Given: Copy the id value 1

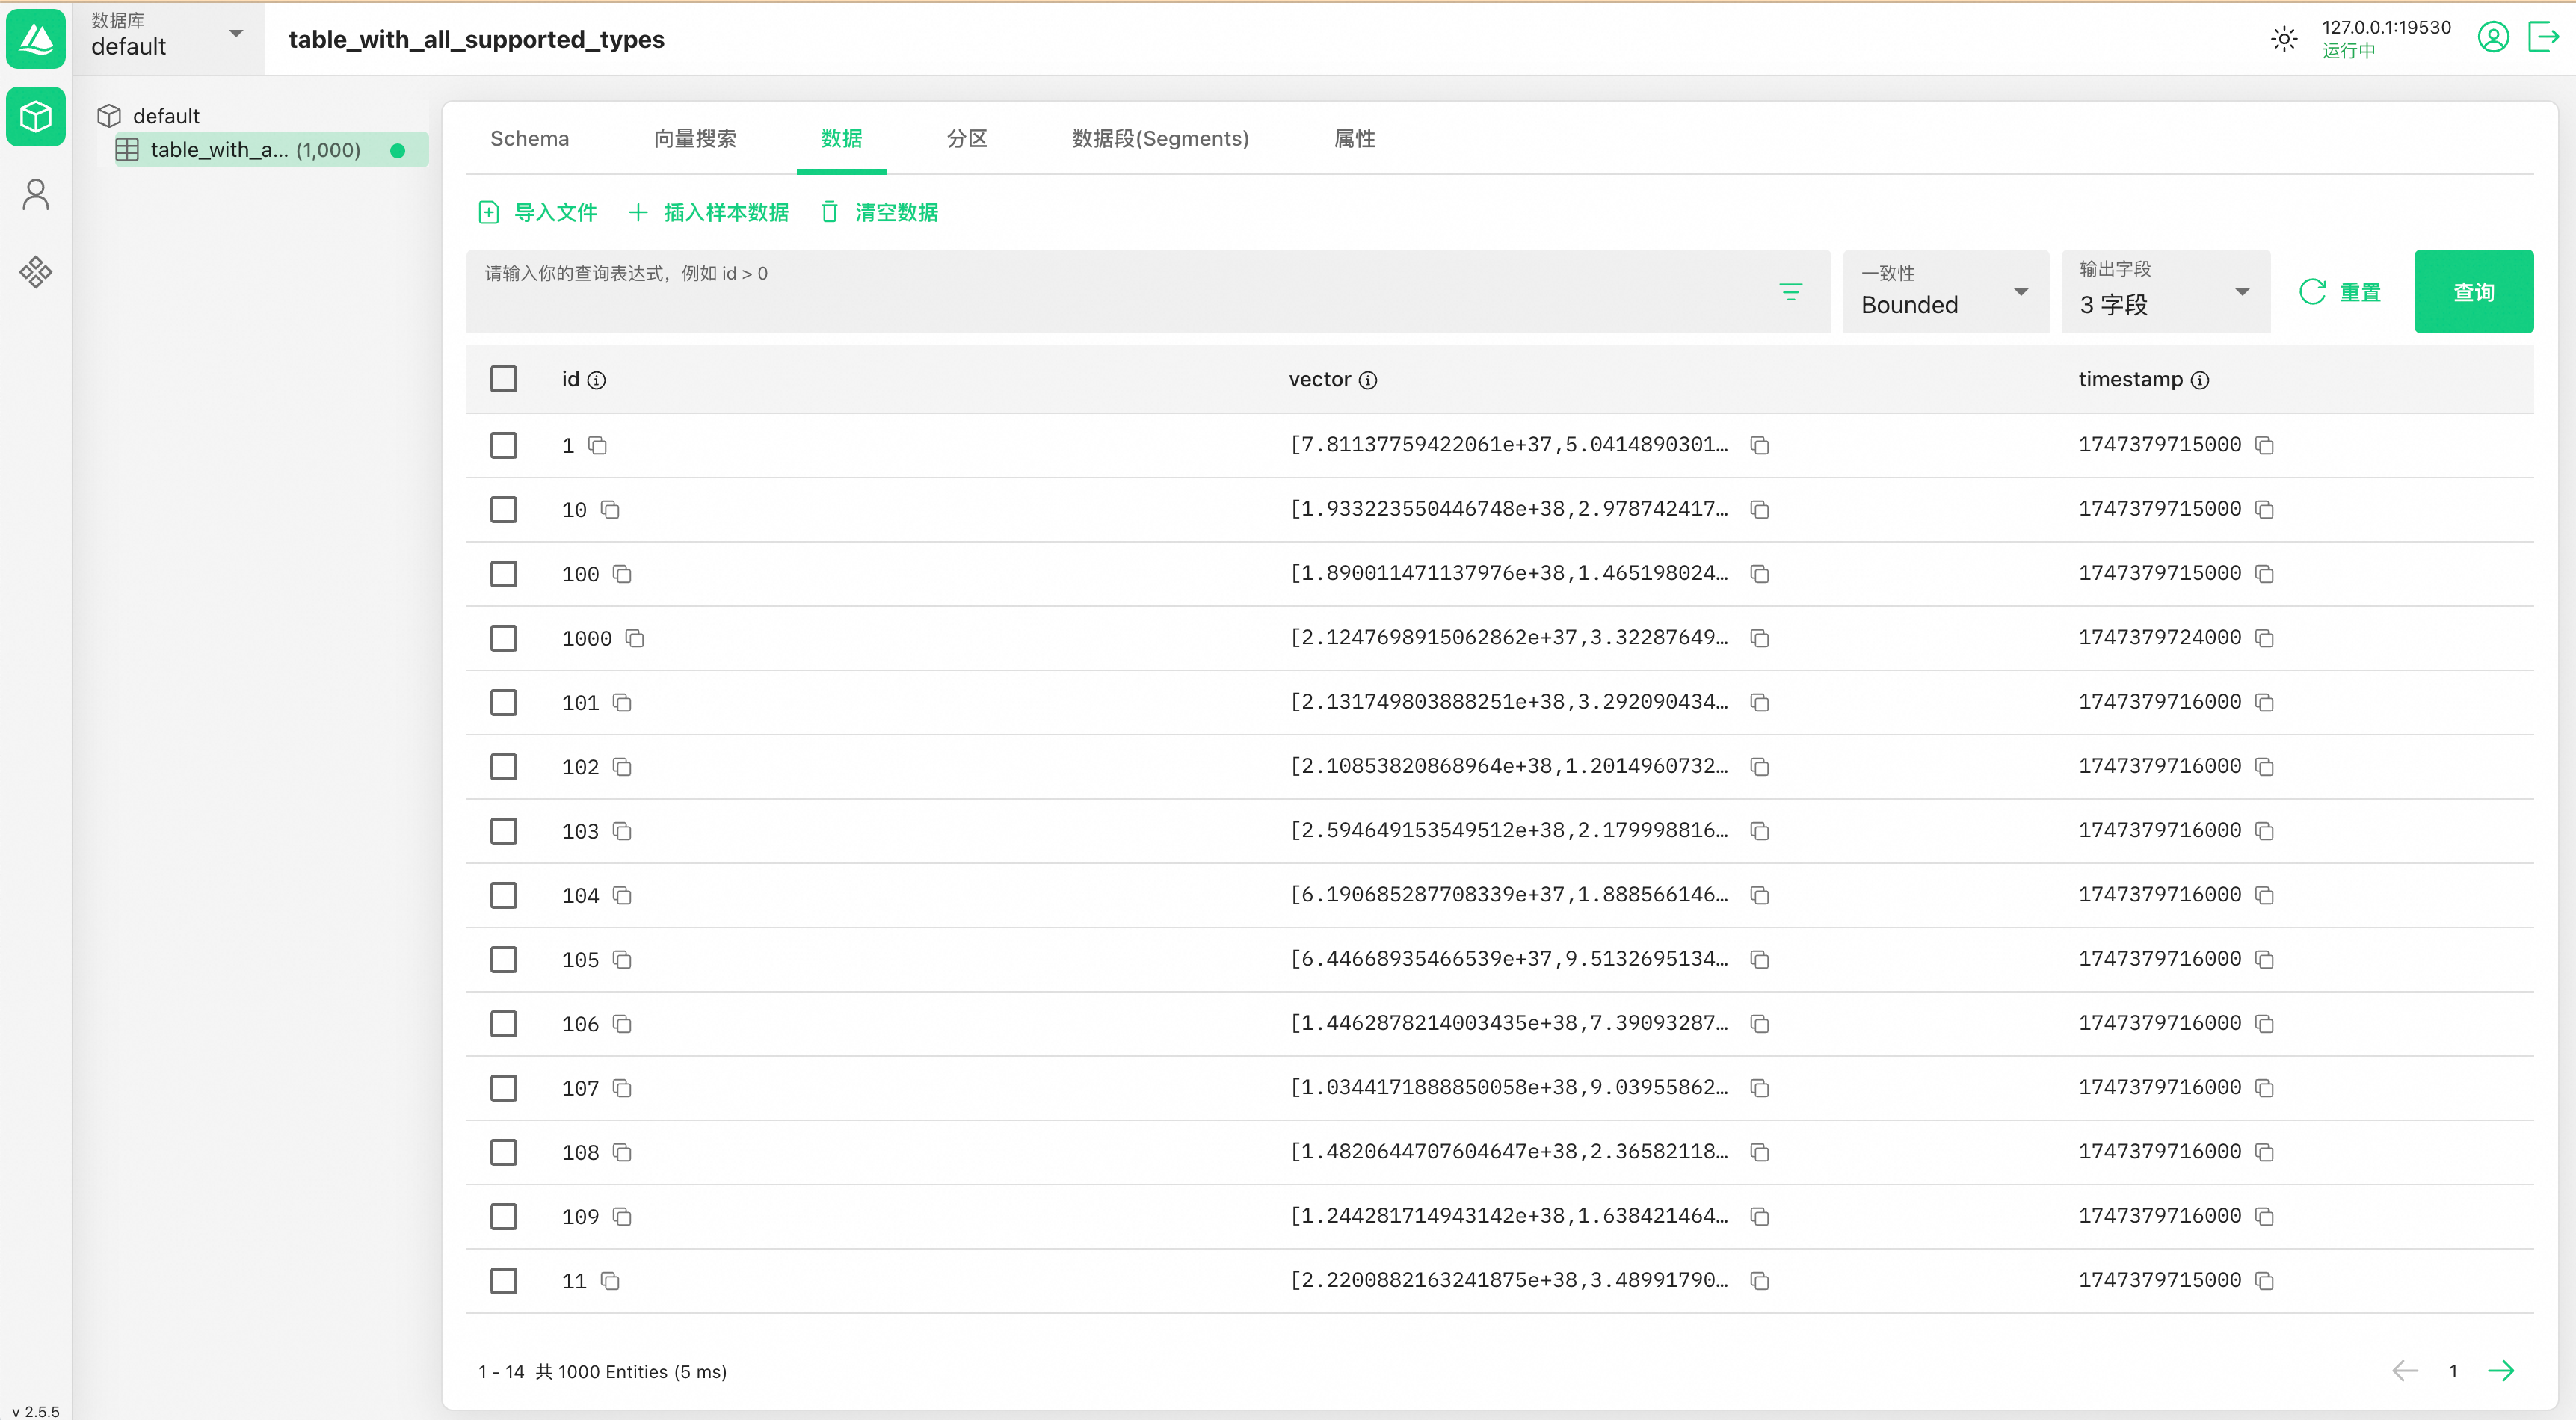Looking at the screenshot, I should (x=598, y=446).
